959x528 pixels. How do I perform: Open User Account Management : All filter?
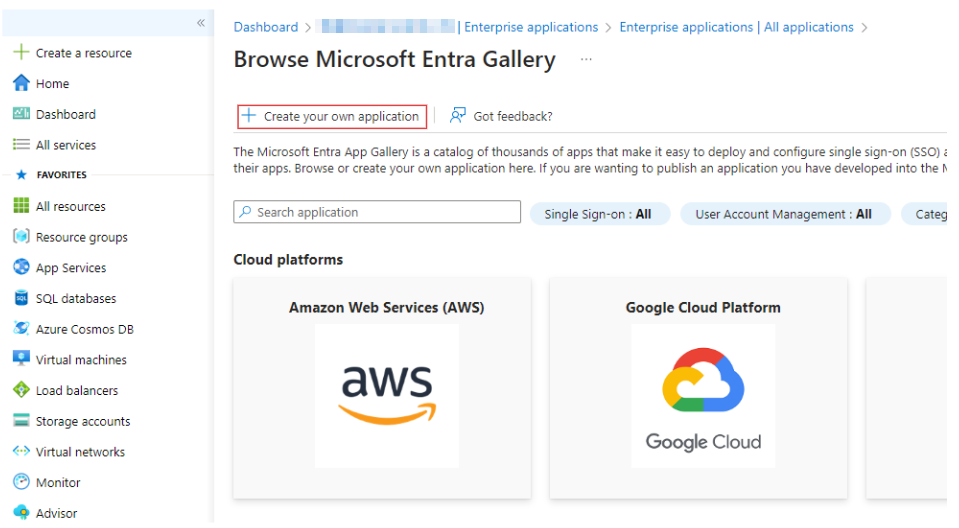(x=785, y=214)
